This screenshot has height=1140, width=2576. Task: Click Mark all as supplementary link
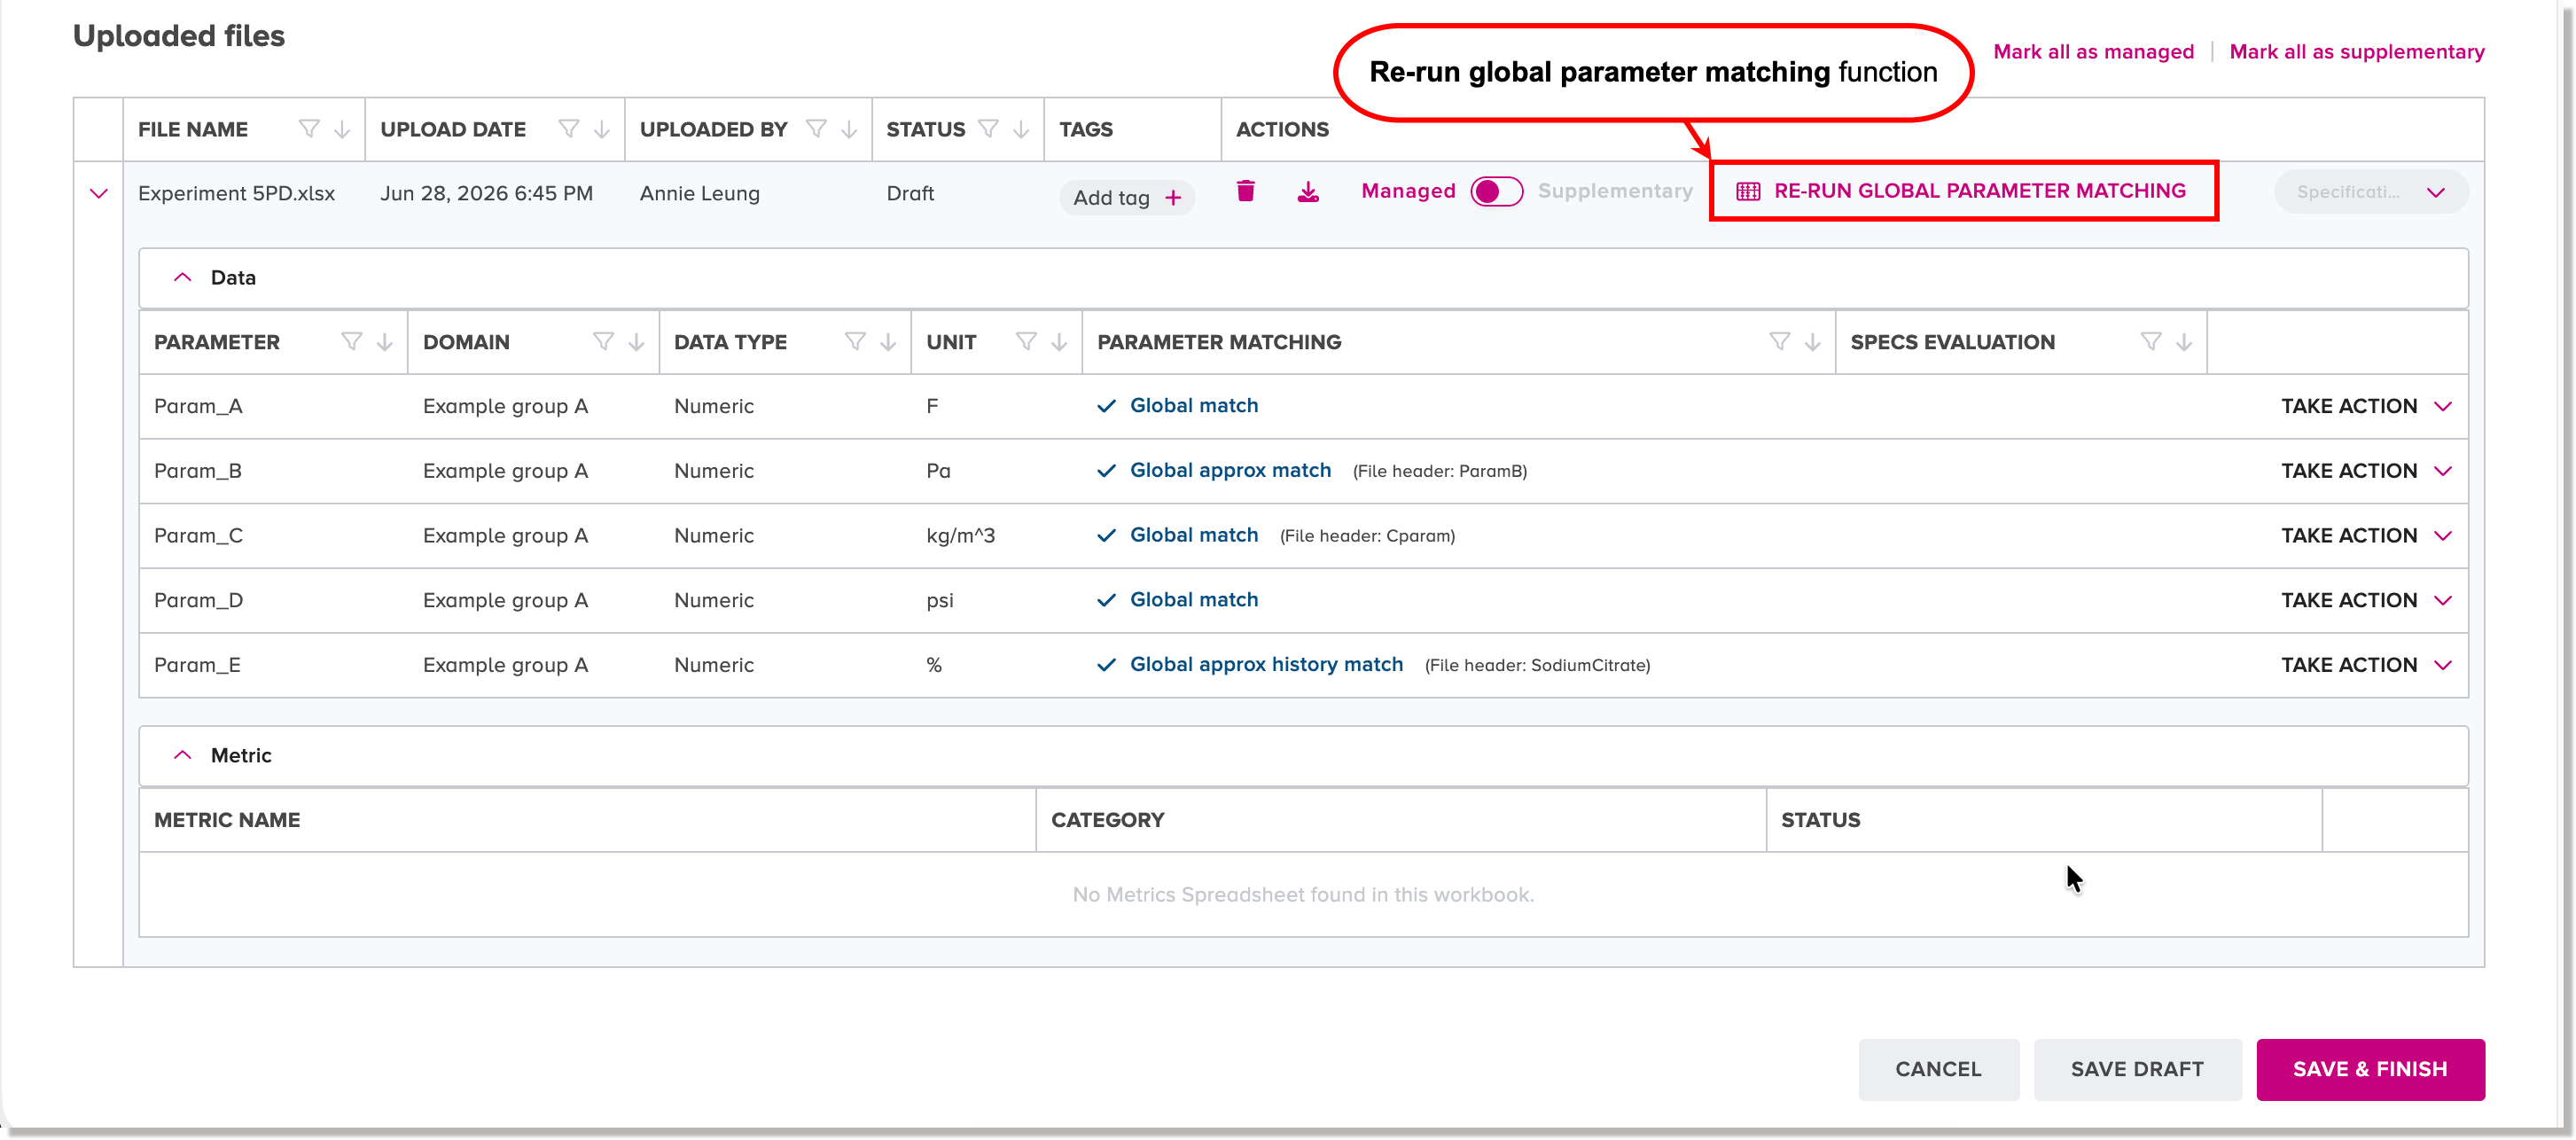tap(2356, 52)
